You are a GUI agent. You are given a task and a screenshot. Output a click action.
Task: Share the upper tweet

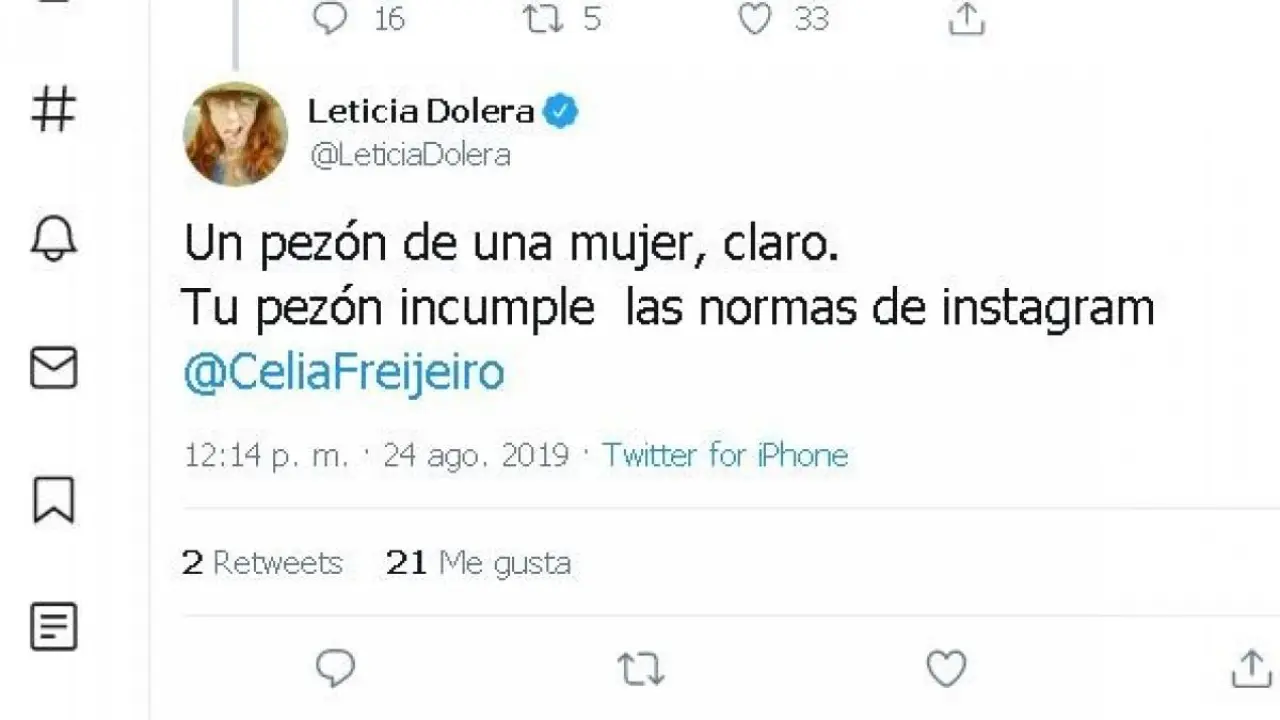966,18
